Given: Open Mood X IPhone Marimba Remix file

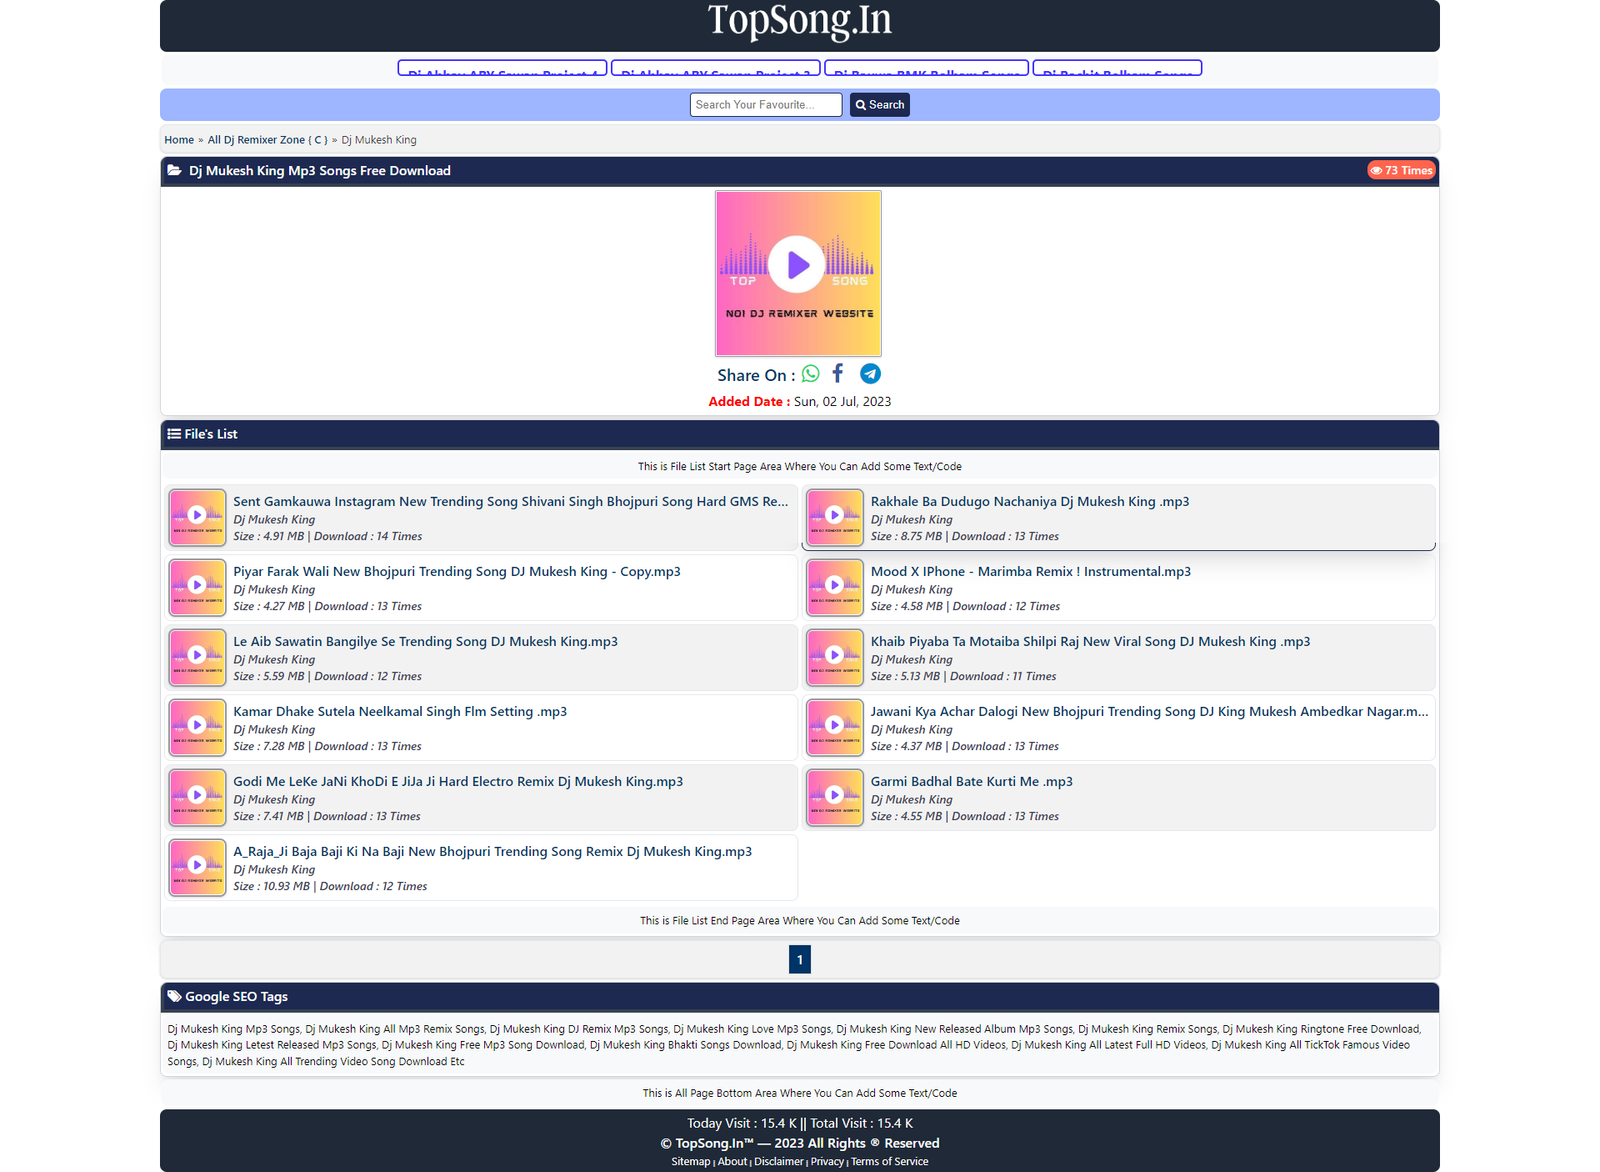Looking at the screenshot, I should [1030, 572].
